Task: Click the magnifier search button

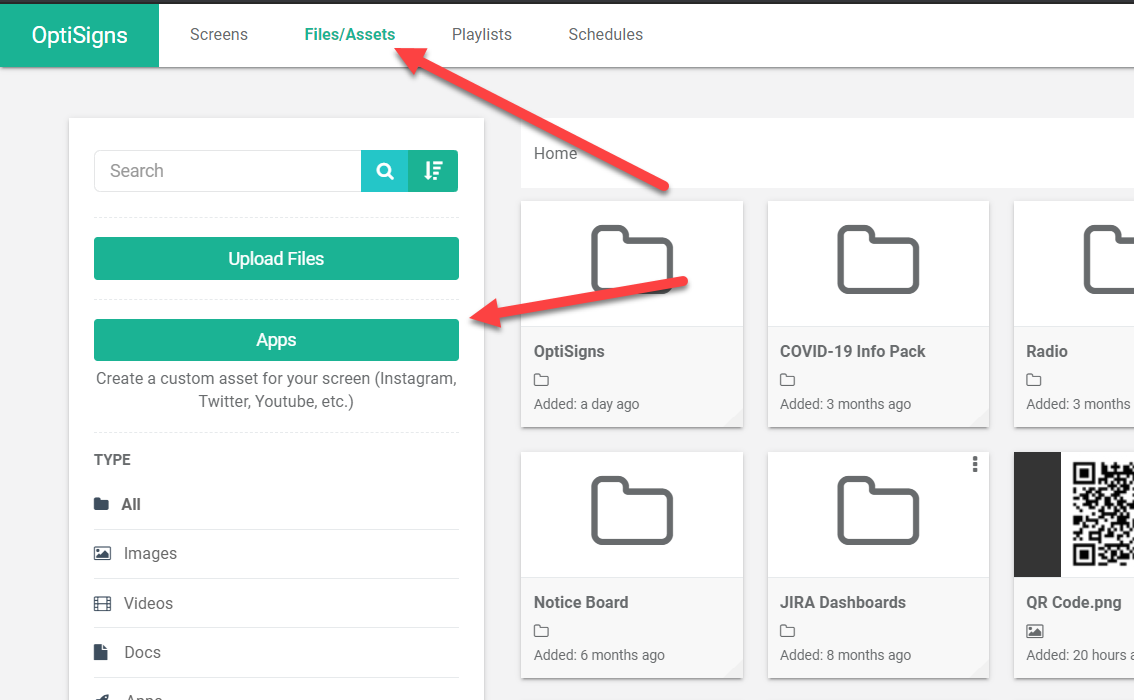Action: pos(385,171)
